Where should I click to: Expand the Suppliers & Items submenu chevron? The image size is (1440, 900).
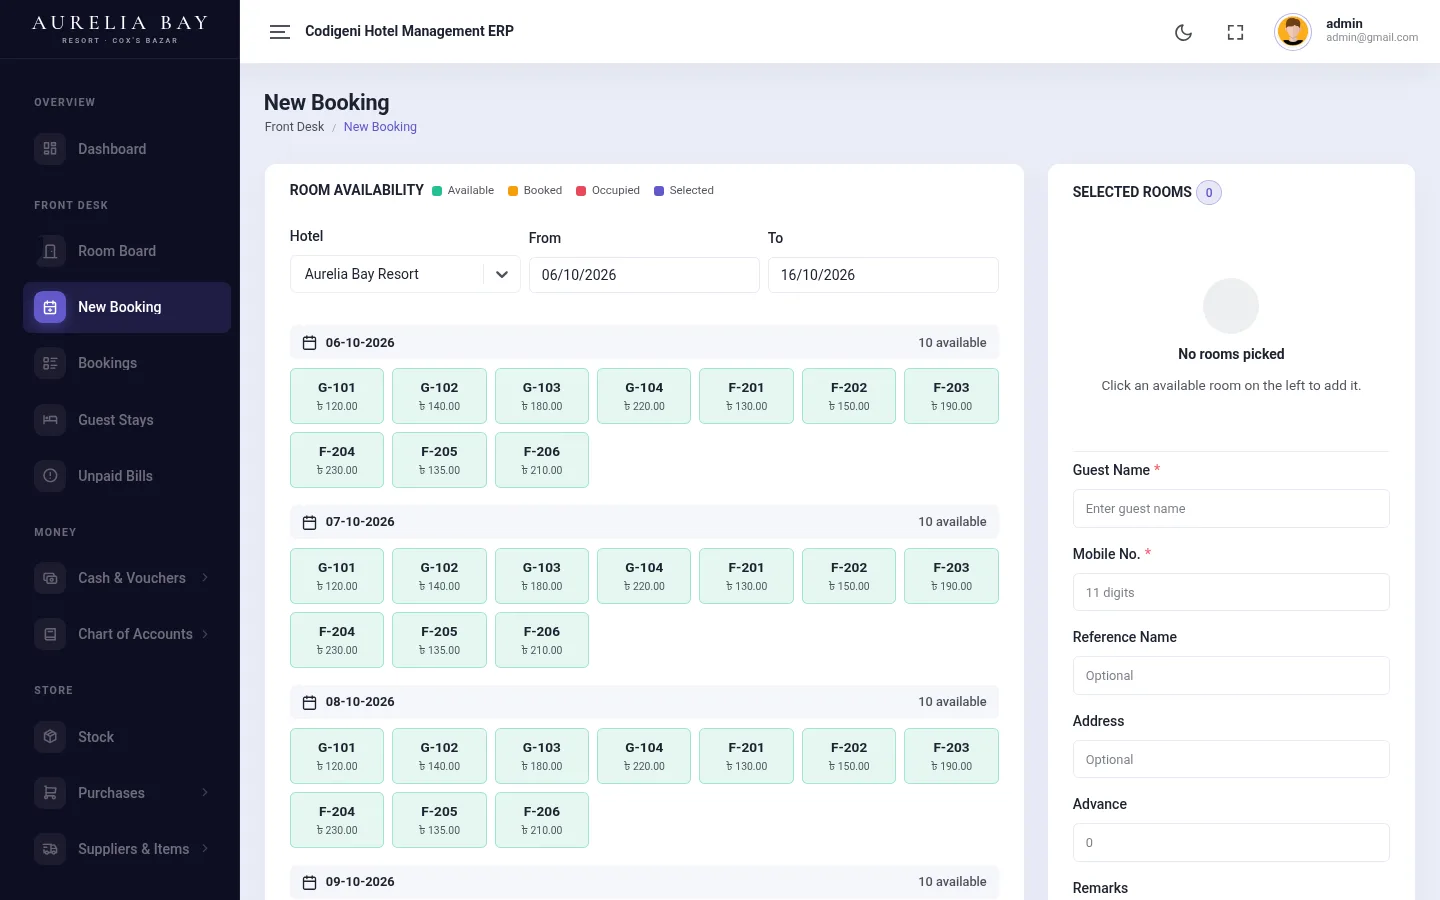pos(205,849)
